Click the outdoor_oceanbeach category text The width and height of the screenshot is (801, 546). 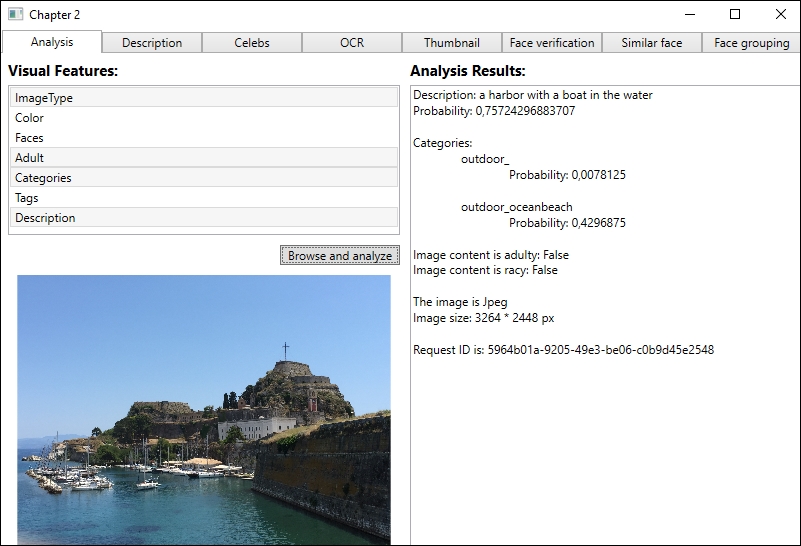tap(516, 207)
